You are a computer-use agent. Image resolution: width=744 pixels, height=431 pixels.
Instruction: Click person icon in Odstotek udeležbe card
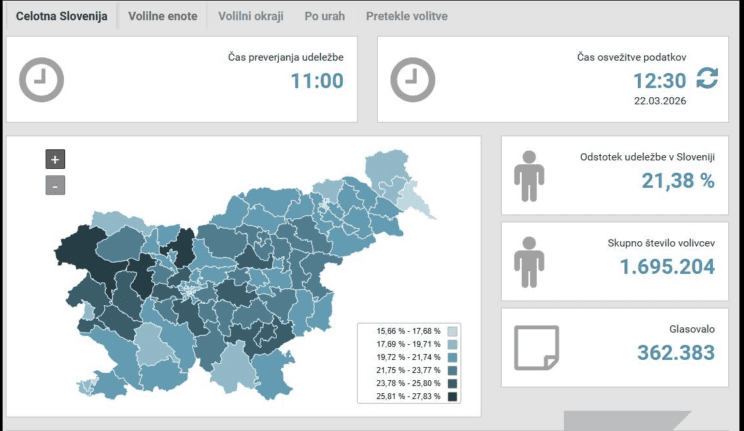529,176
